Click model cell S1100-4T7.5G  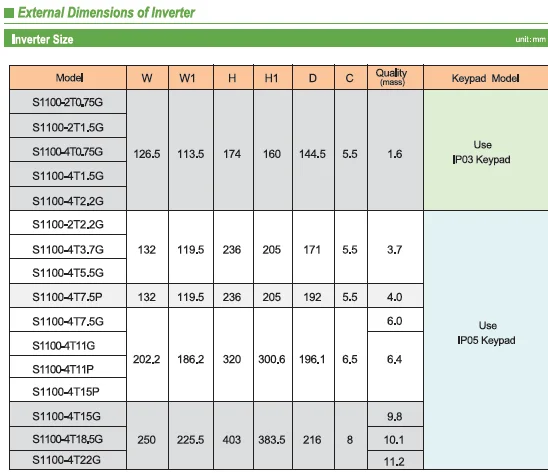pos(68,321)
